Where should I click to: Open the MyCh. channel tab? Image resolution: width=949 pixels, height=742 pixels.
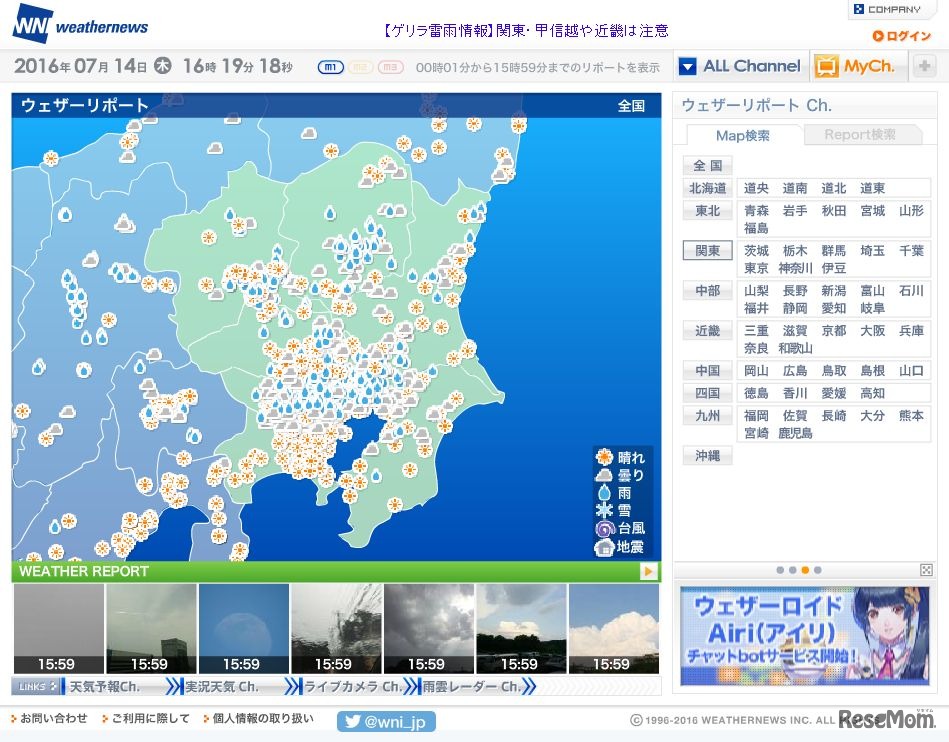(x=858, y=67)
